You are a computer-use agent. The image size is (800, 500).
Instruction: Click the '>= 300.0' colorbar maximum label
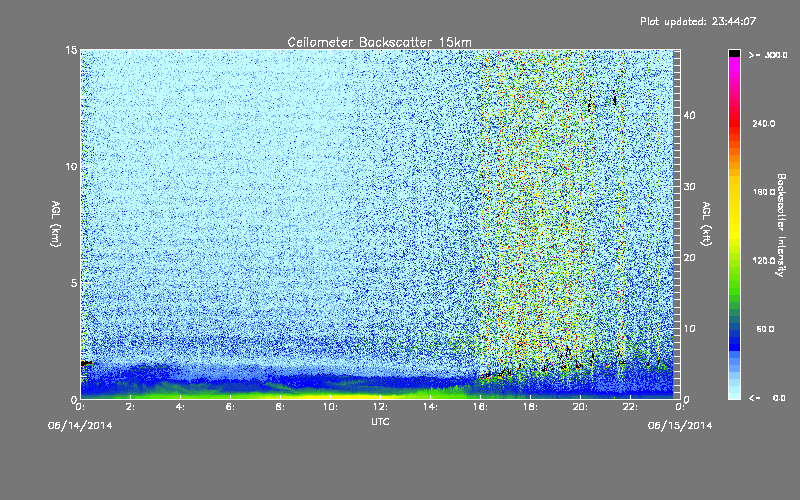tap(768, 55)
